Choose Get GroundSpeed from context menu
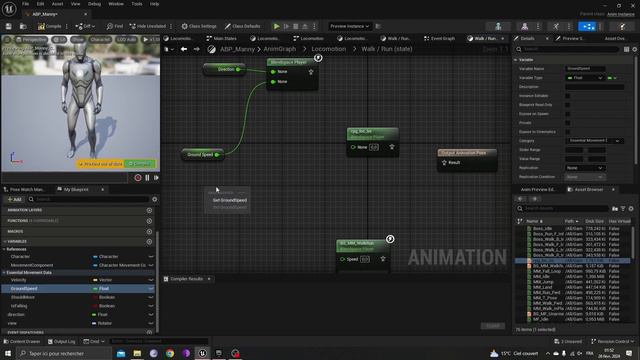640x360 pixels. 229,200
